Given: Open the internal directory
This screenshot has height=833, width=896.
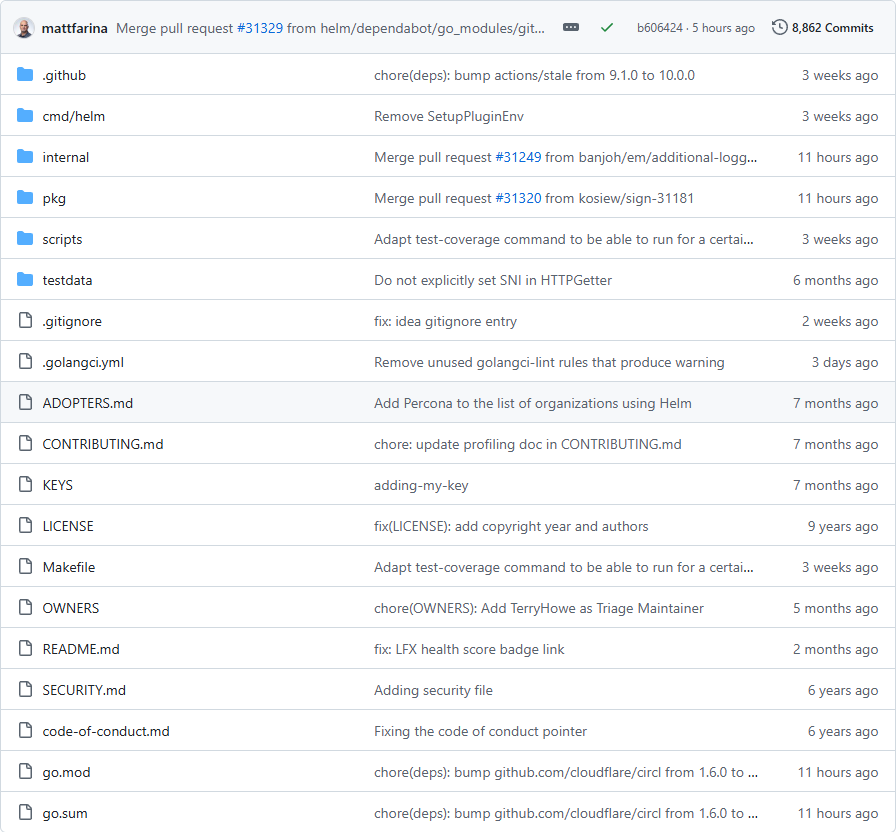Looking at the screenshot, I should [x=66, y=157].
